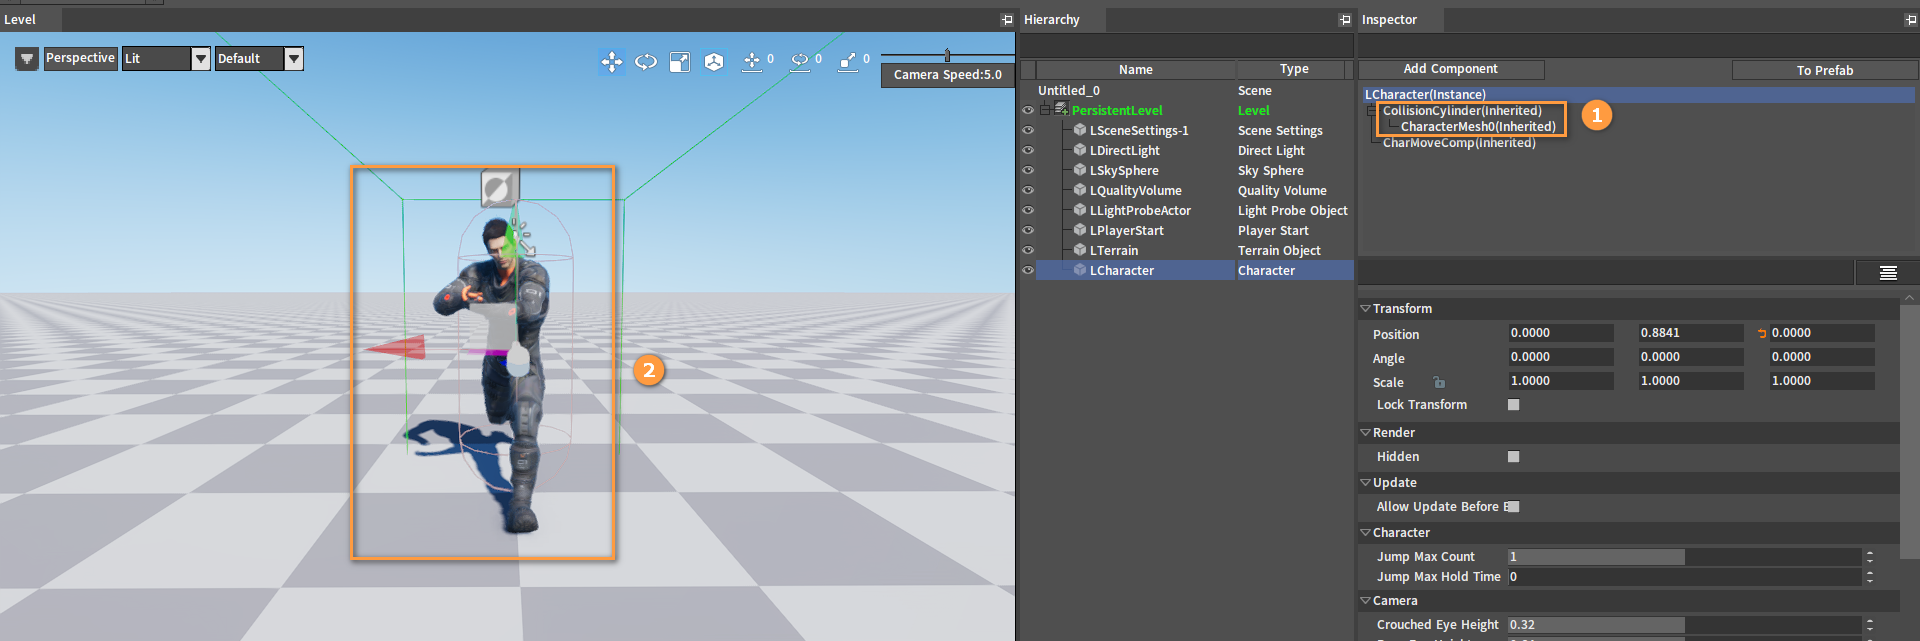Toggle visibility eye for LTerrain
Image resolution: width=1920 pixels, height=641 pixels.
tap(1027, 251)
